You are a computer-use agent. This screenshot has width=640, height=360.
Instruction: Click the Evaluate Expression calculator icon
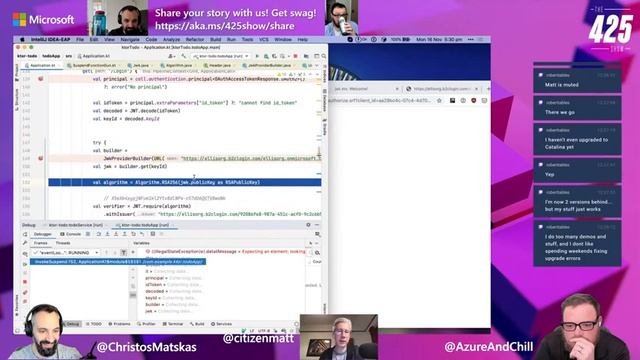tap(153, 234)
